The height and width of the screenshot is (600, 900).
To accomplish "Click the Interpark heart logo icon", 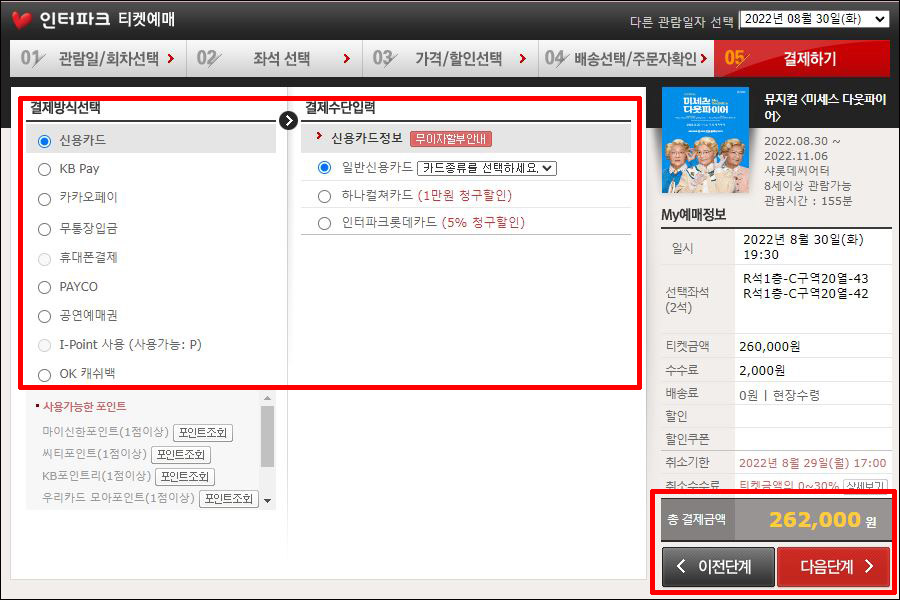I will point(21,20).
